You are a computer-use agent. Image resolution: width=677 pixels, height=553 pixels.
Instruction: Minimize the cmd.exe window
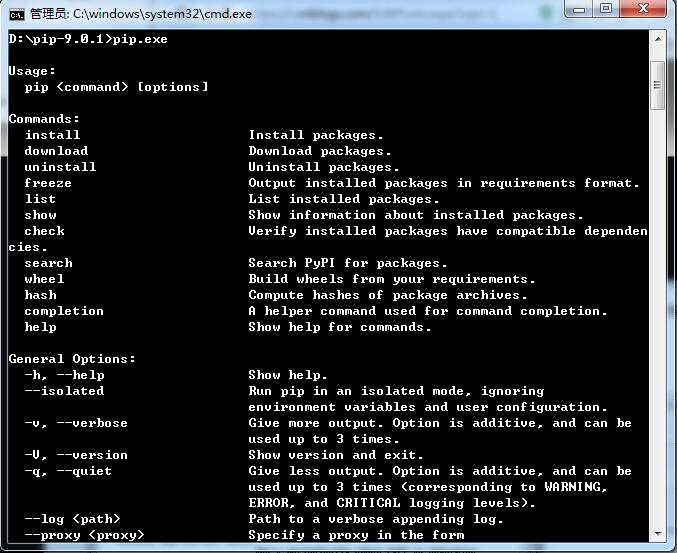coord(579,9)
